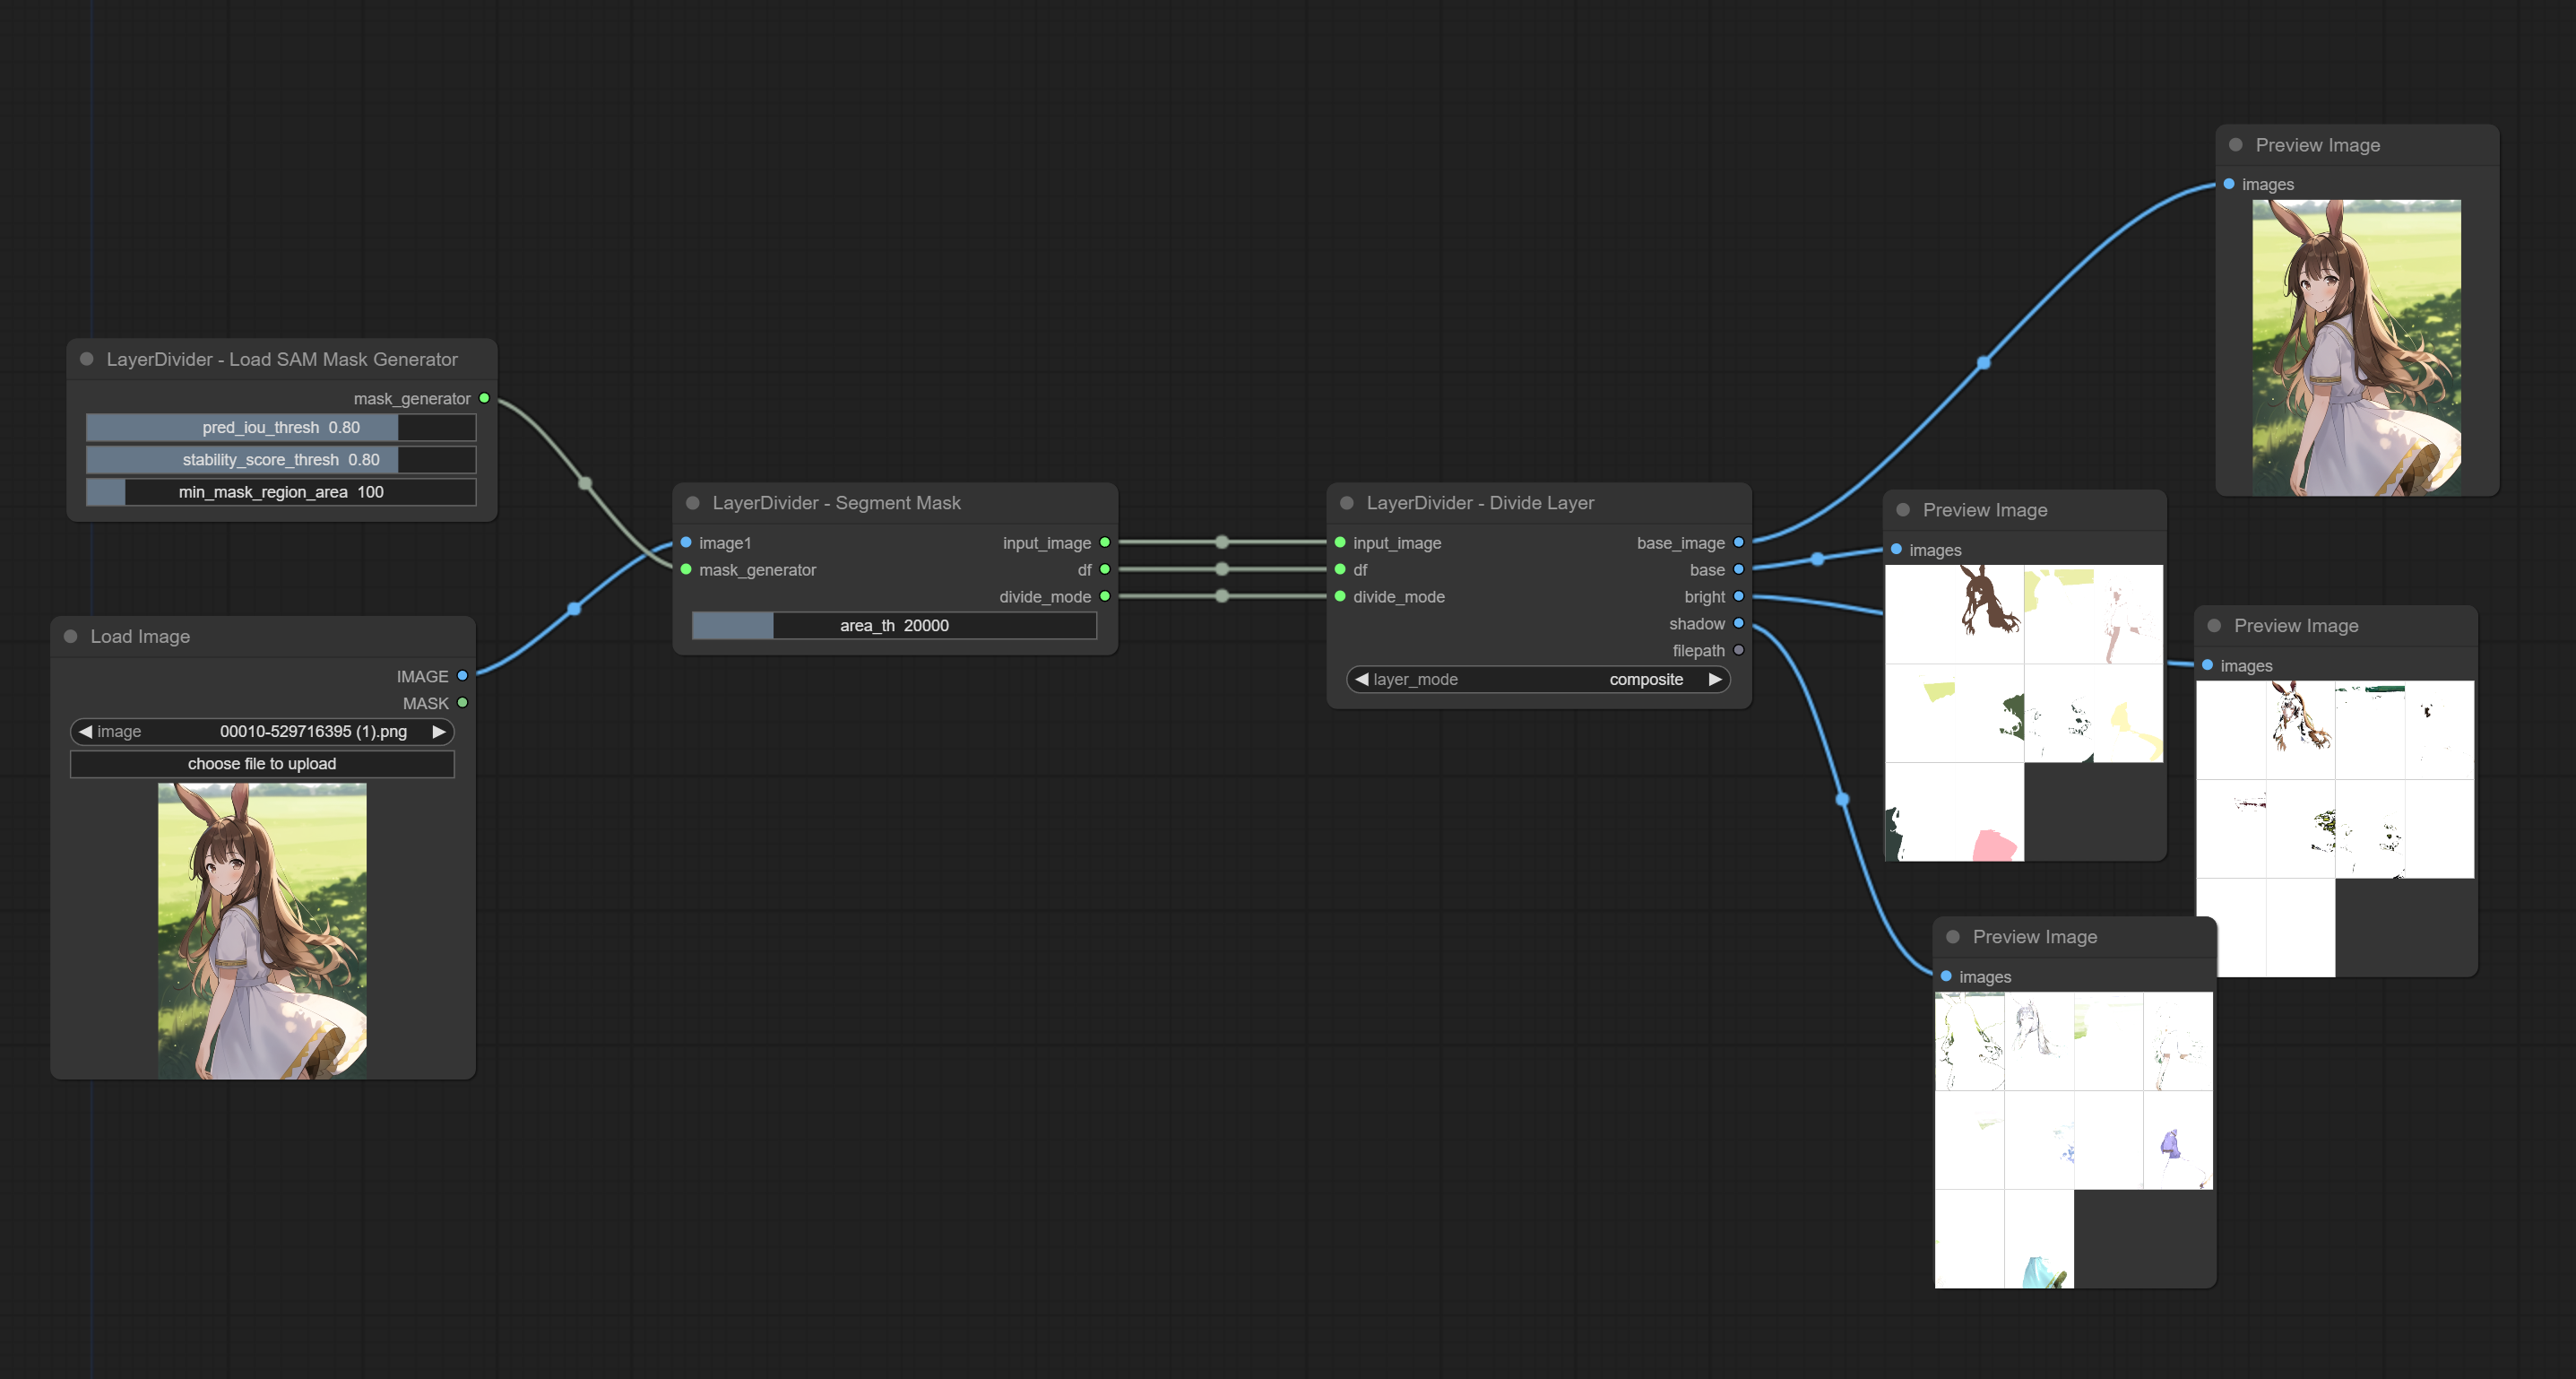
Task: Collapse the LayerDivider Segment Mask node
Action: pyautogui.click(x=692, y=503)
